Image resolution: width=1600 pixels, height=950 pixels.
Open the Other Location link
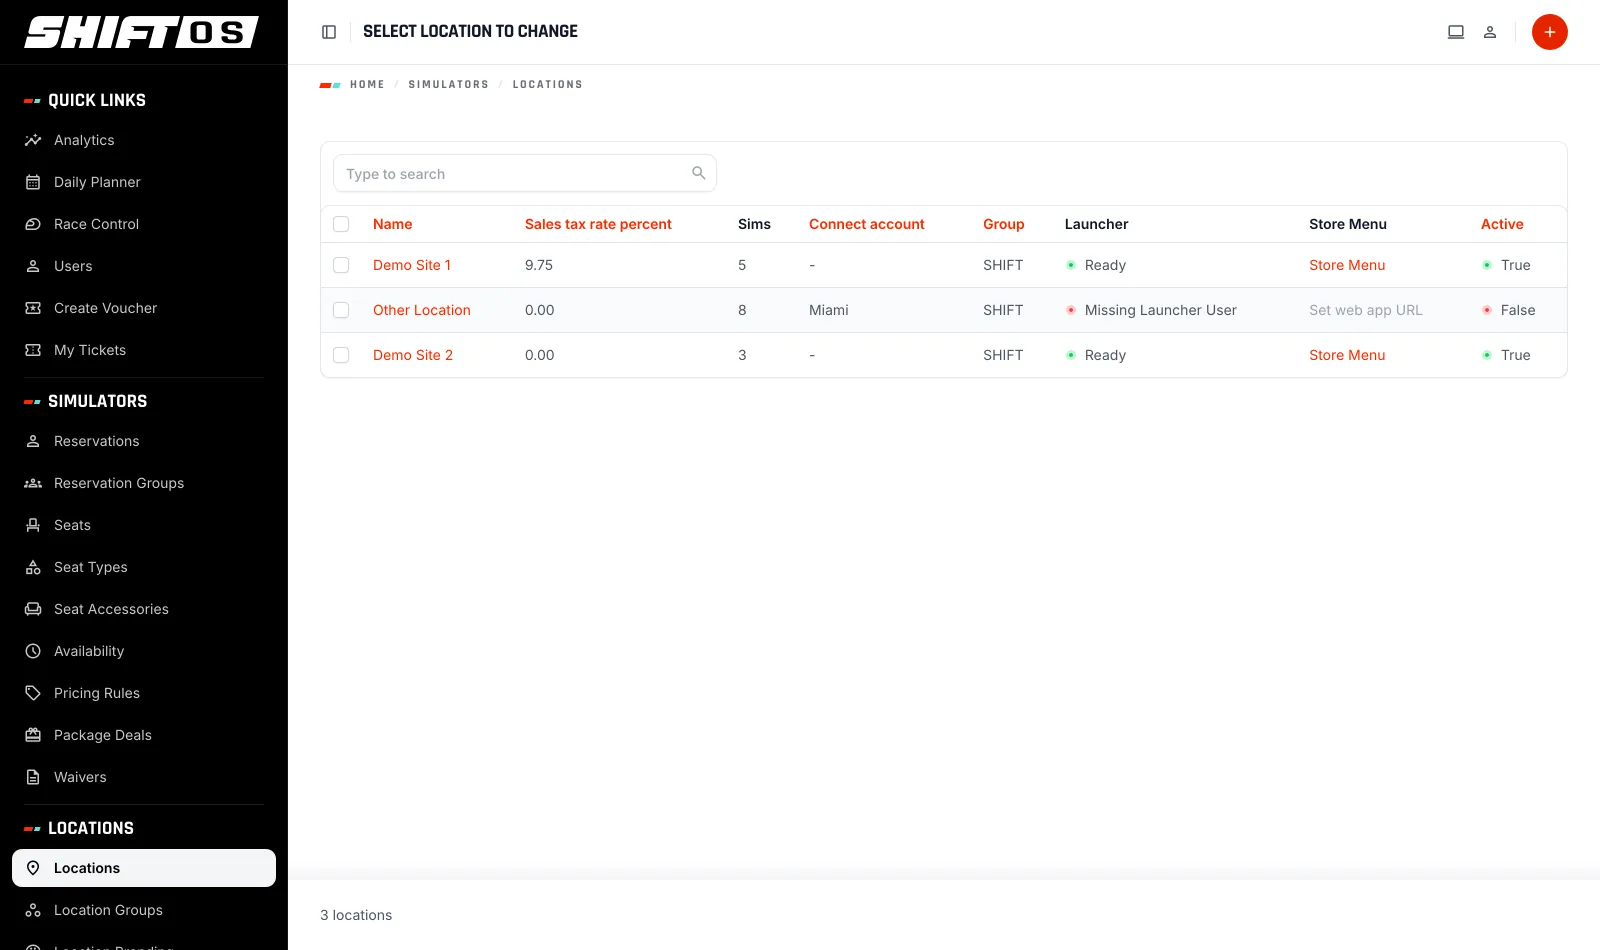422,310
